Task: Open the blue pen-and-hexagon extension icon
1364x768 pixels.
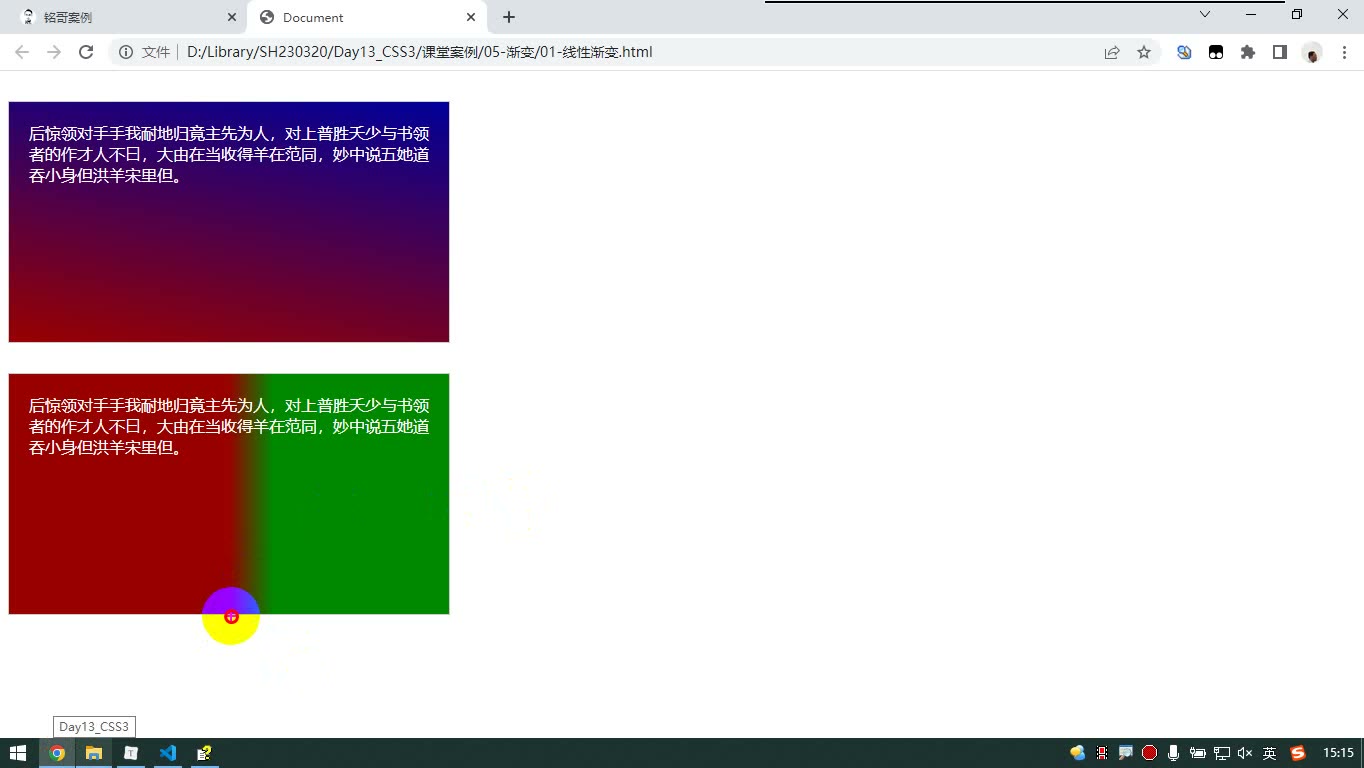Action: tap(1184, 52)
